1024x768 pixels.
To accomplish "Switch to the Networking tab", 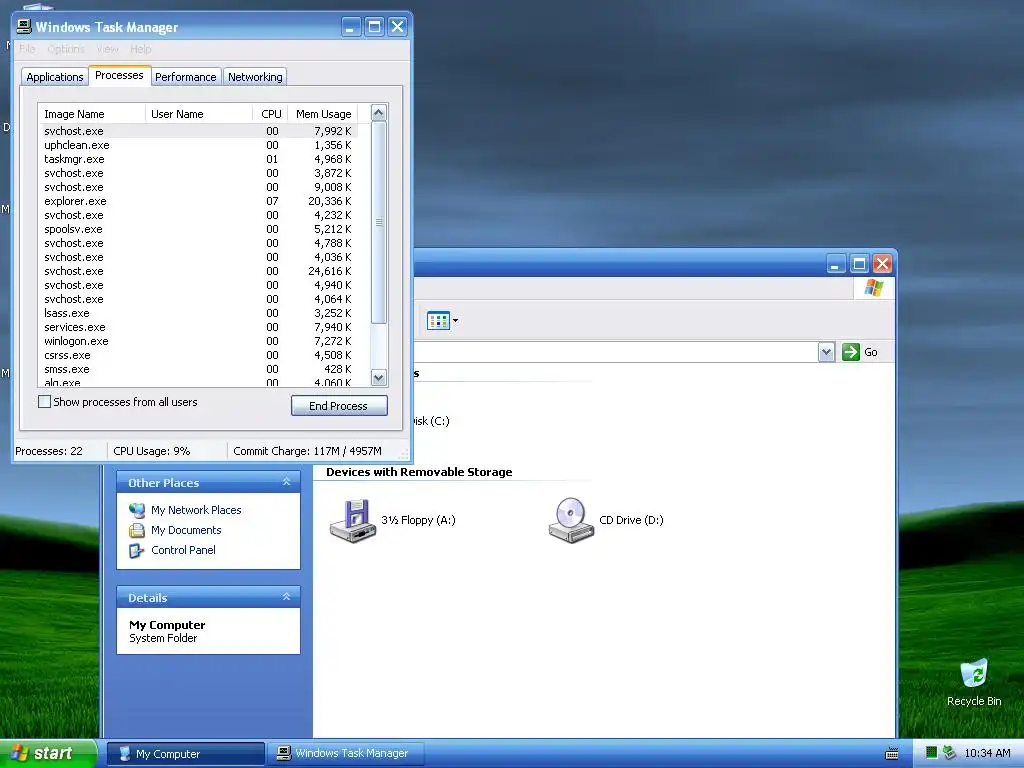I will (x=255, y=77).
